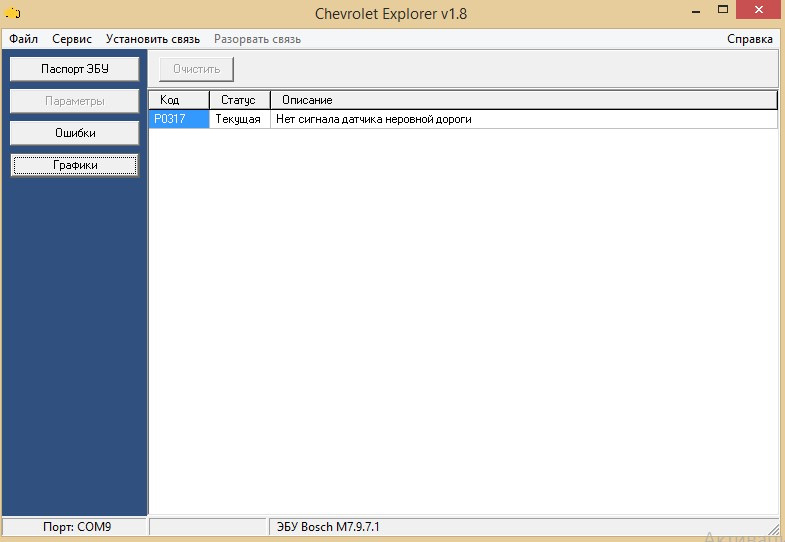Click the Параметры button
The image size is (785, 542).
point(75,101)
